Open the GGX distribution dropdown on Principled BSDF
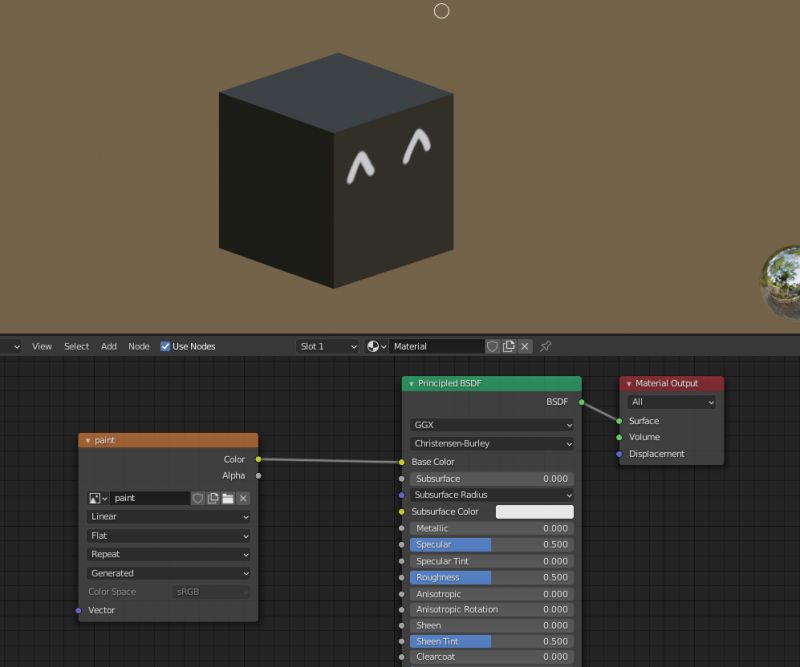The height and width of the screenshot is (667, 800). point(490,424)
